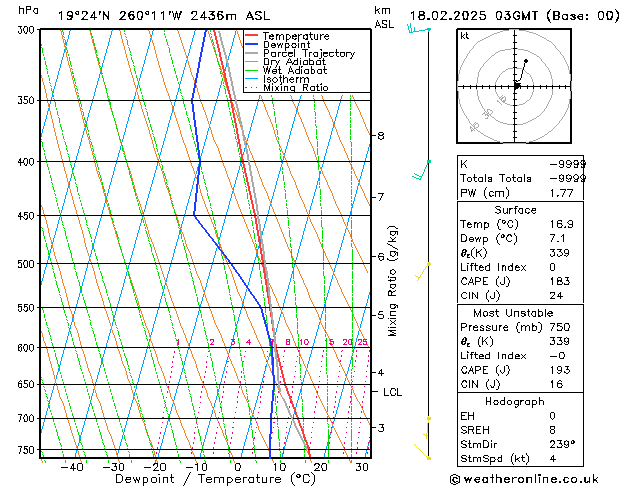629x486 pixels.
Task: Click the '30' temperature axis tick
Action: tap(362, 467)
